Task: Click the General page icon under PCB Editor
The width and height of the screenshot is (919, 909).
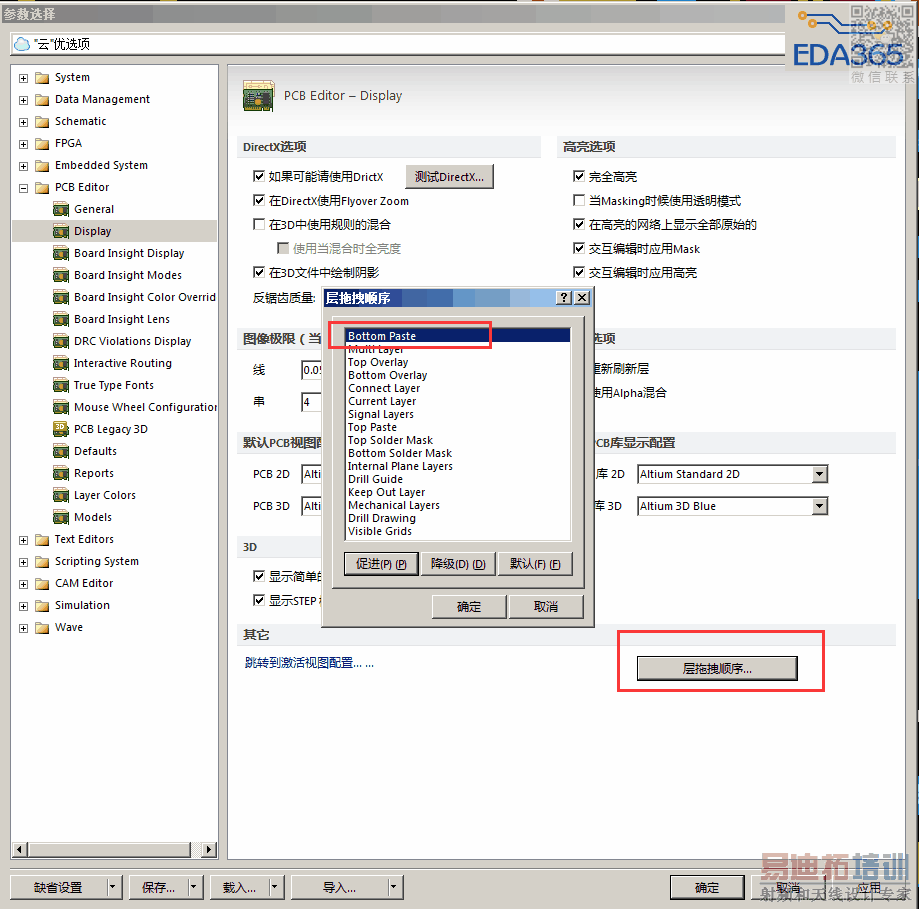Action: [61, 209]
